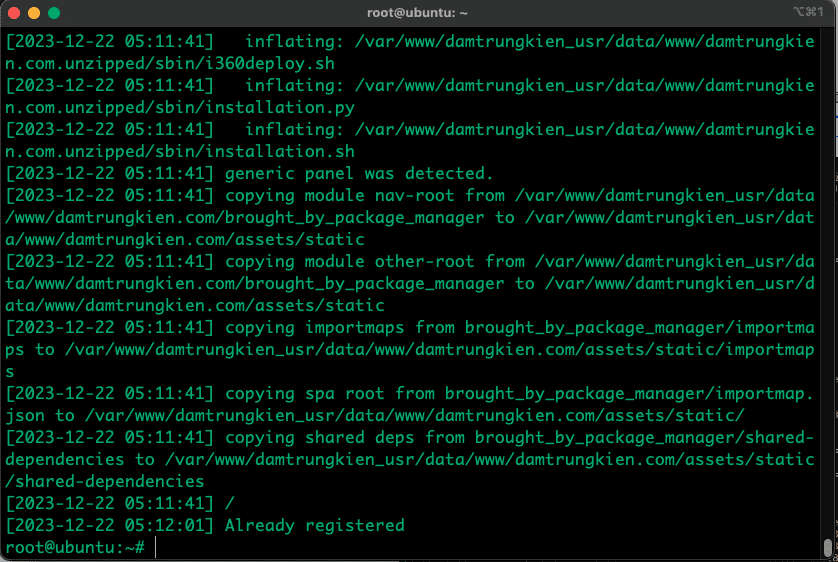Click the ⌥⌘1 window shortcut indicator
Image resolution: width=838 pixels, height=562 pixels.
click(806, 13)
